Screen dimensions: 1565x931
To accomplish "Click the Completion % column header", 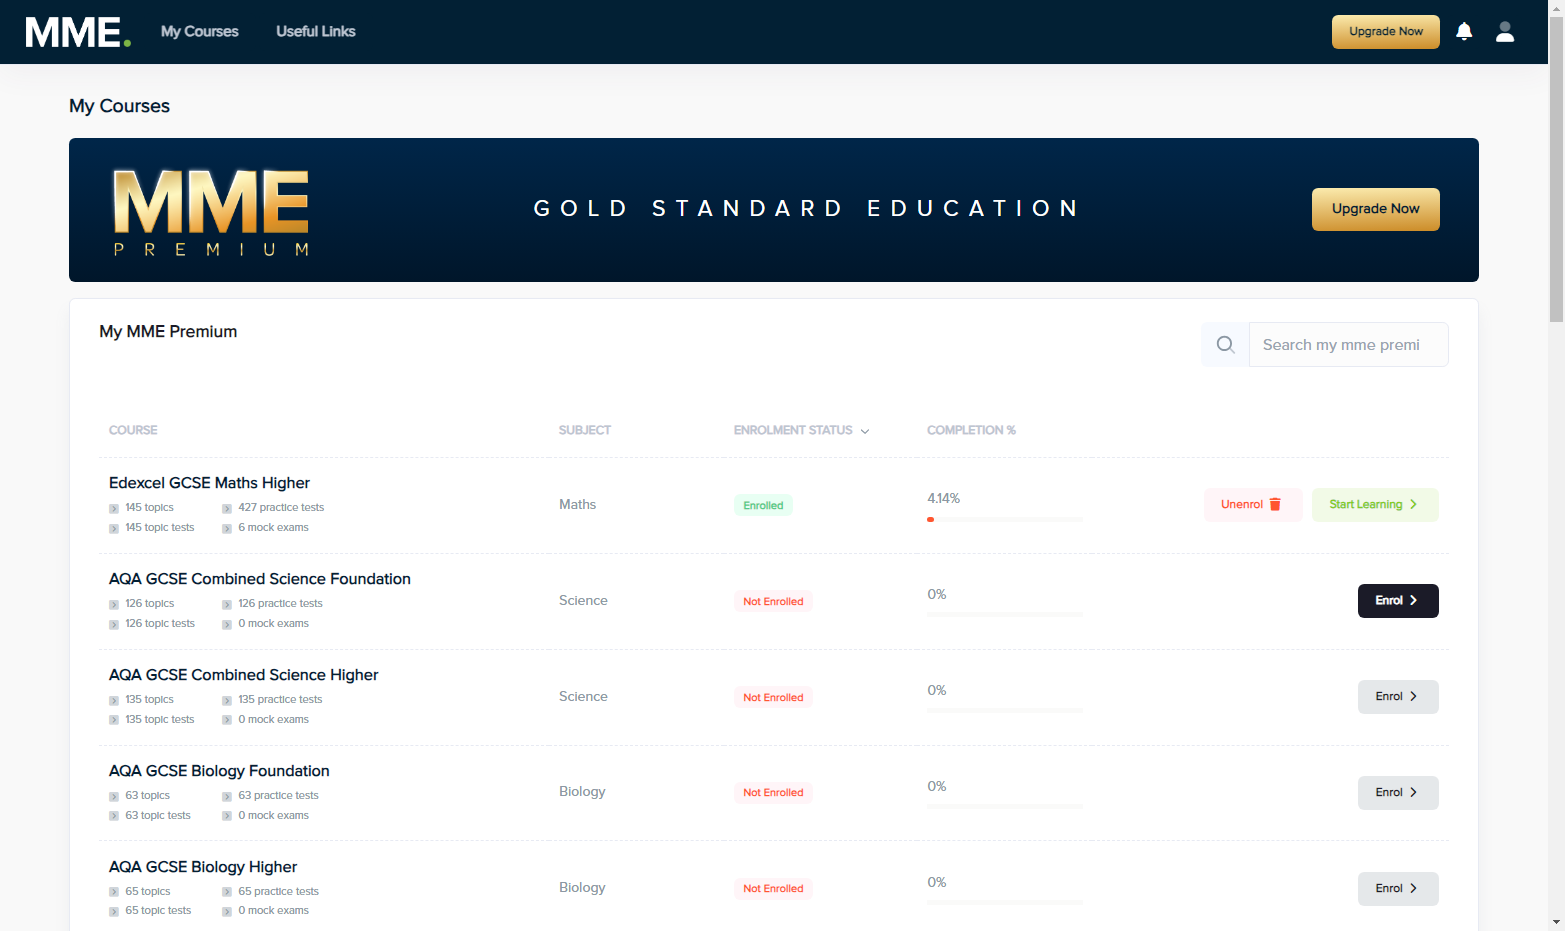I will coord(971,431).
